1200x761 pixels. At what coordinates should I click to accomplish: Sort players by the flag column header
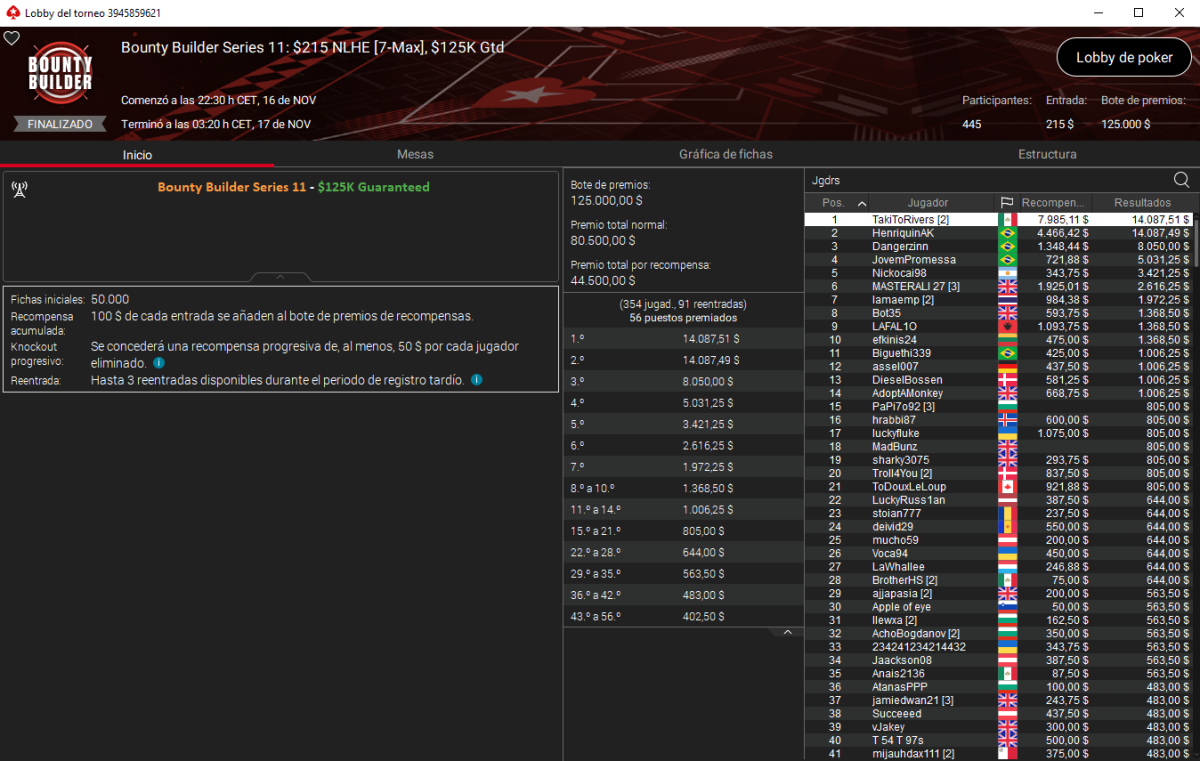point(1007,203)
